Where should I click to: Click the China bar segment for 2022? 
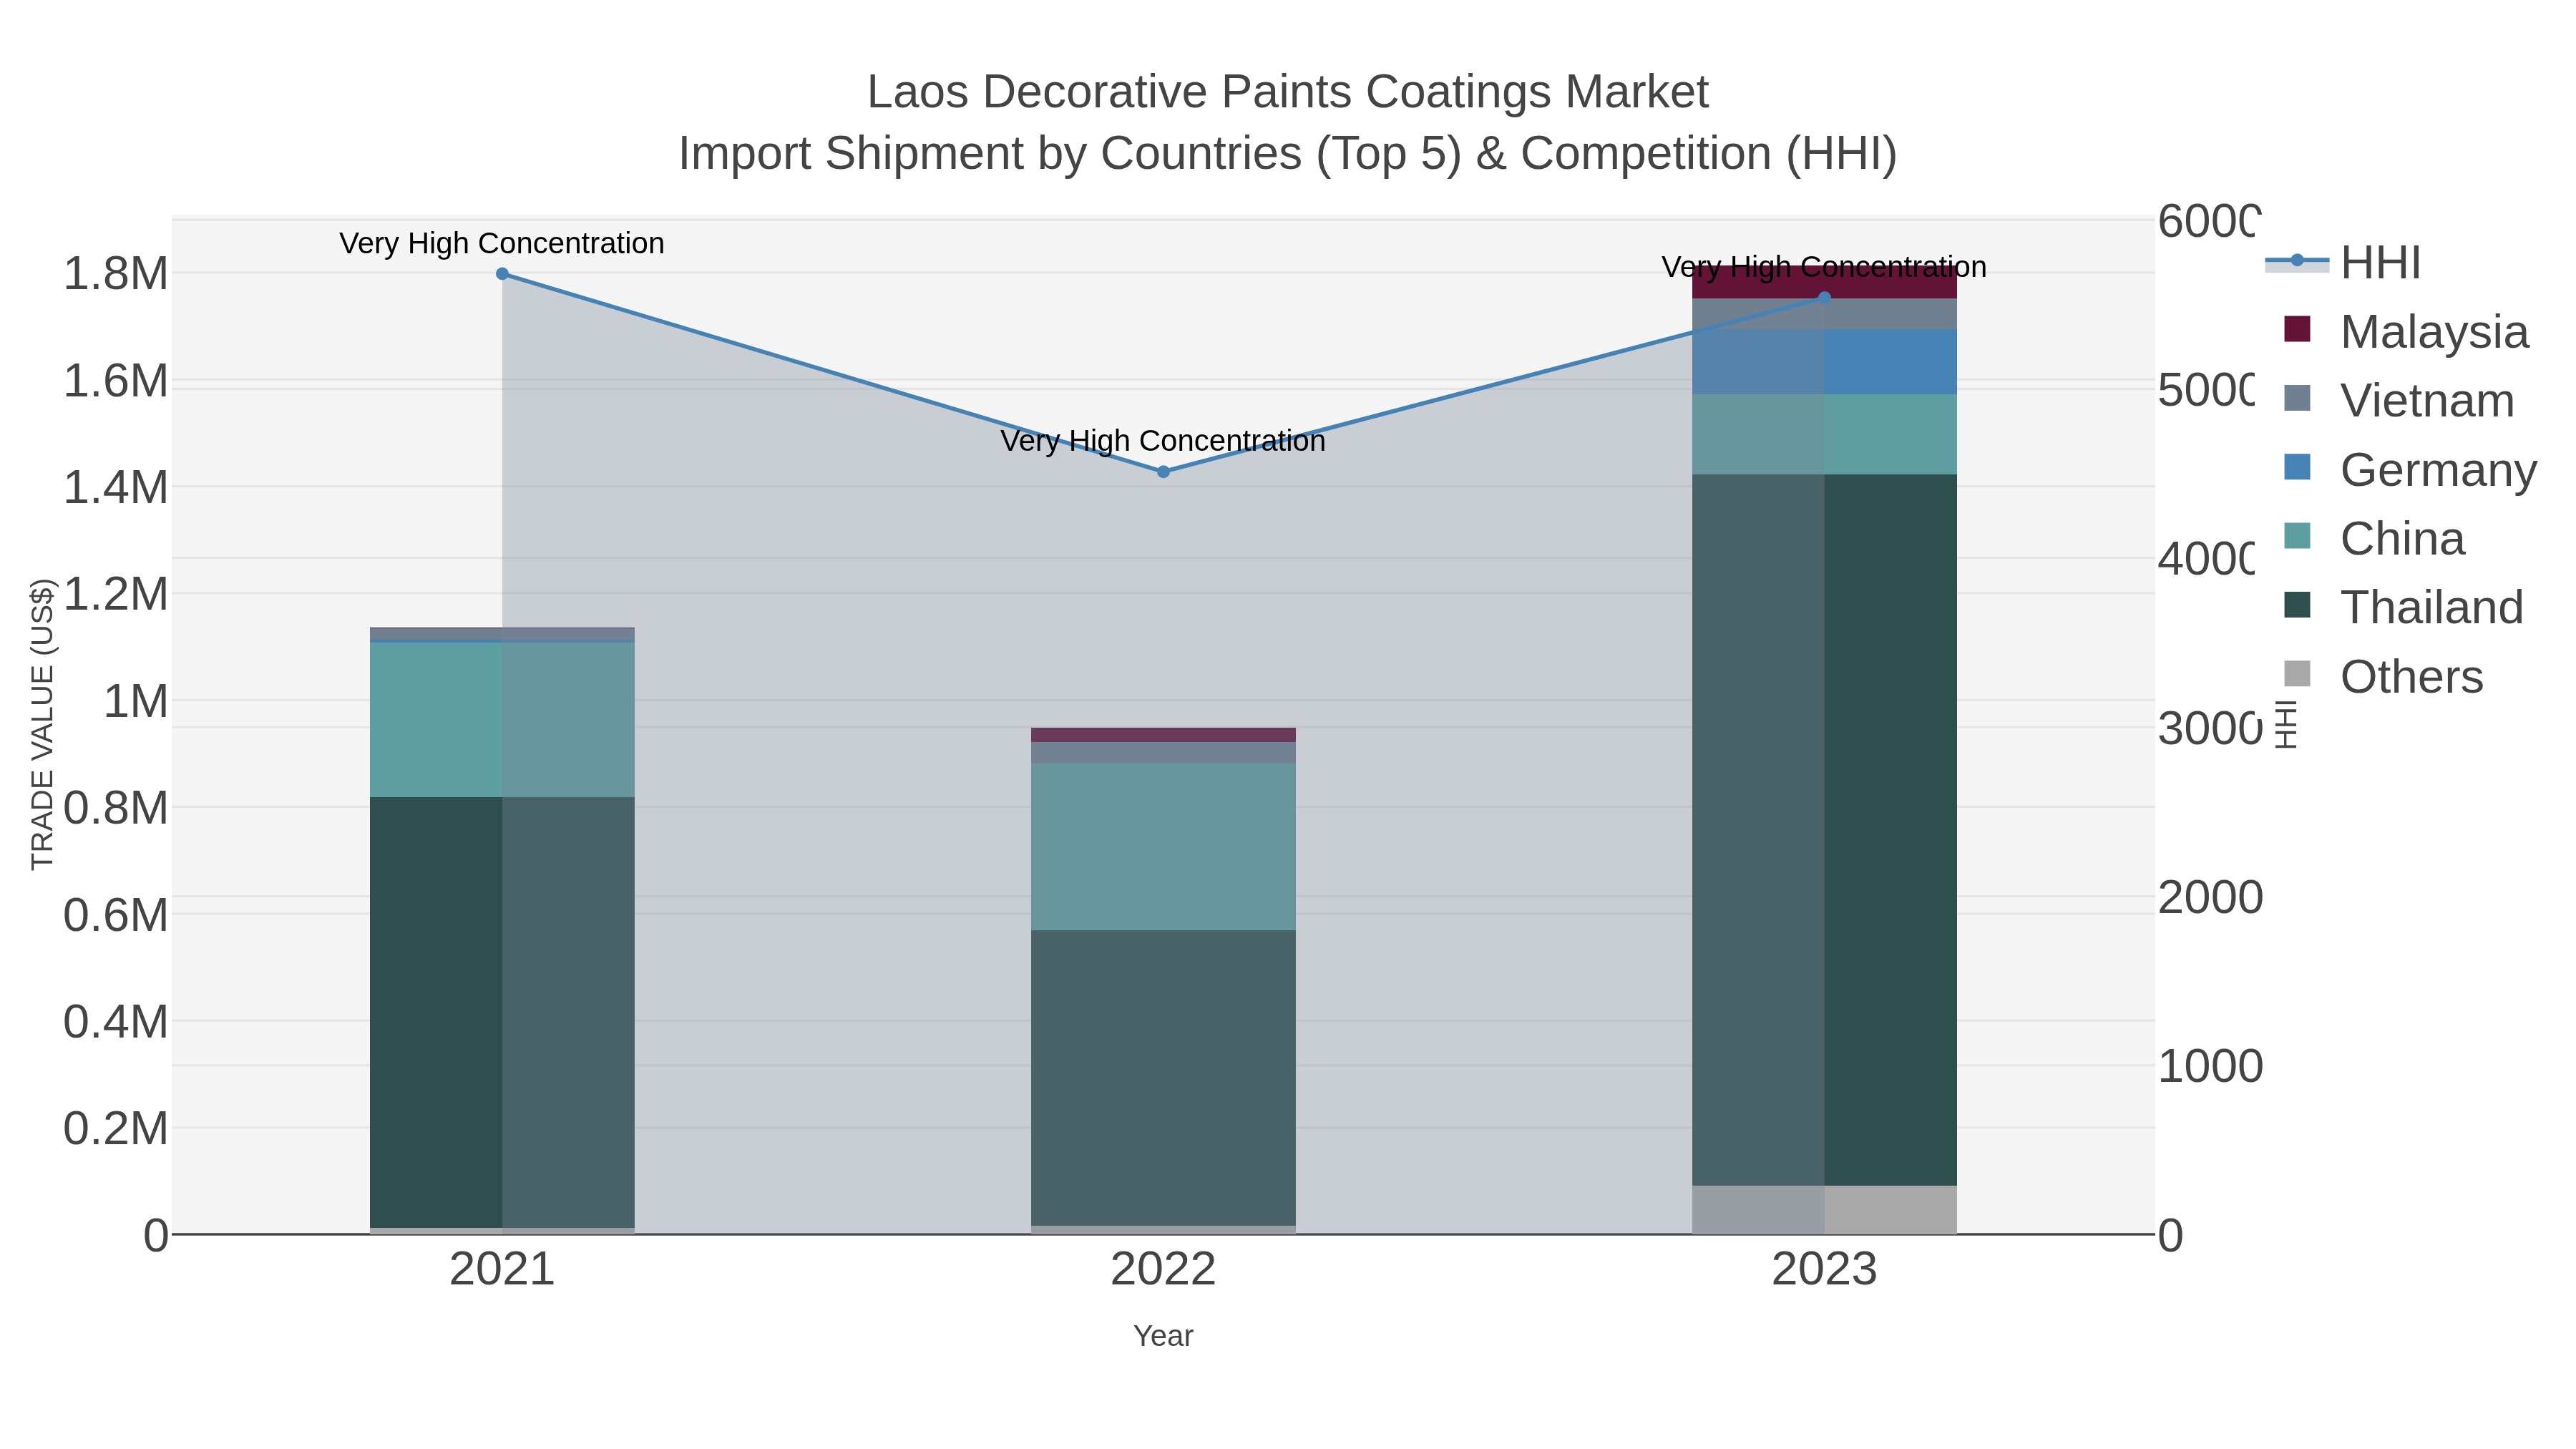click(x=1163, y=847)
